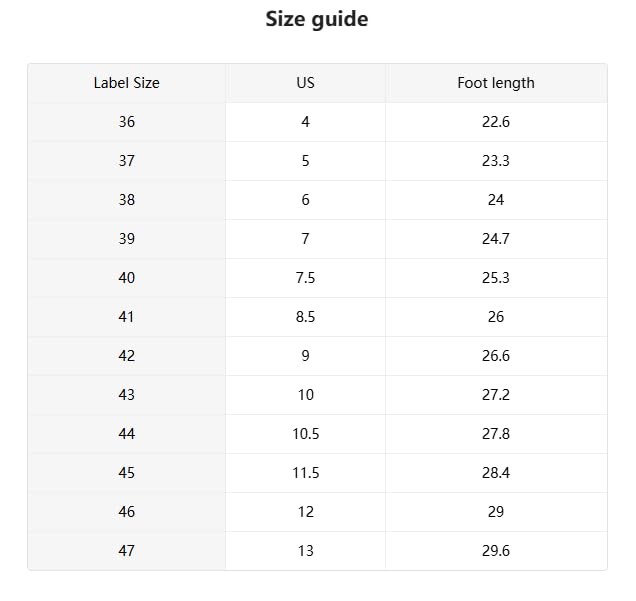The width and height of the screenshot is (636, 601).
Task: Select label size 47 cell
Action: tap(127, 551)
